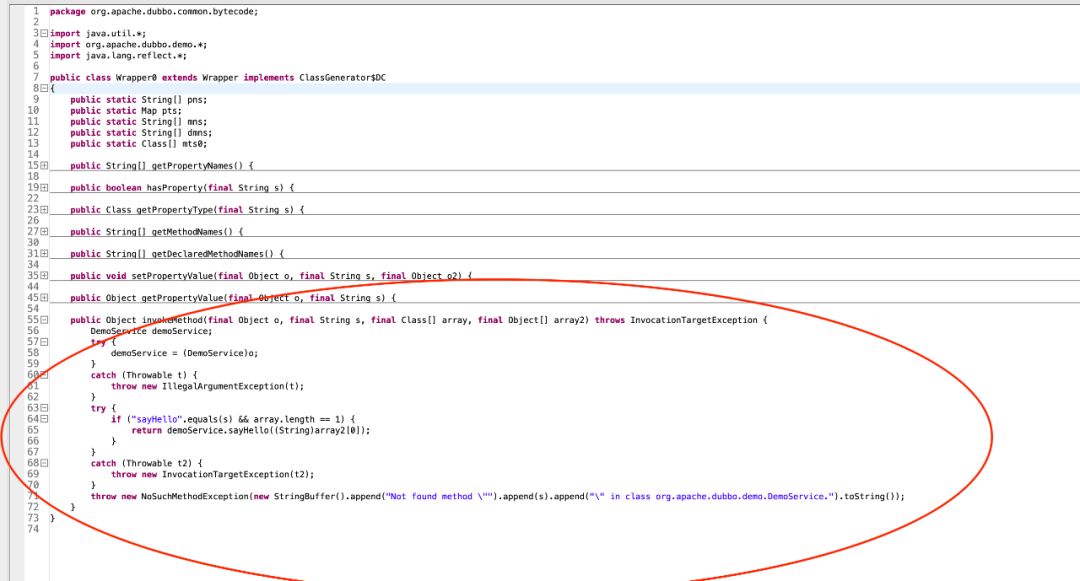Click NoSuchMethodException on line 71
The height and width of the screenshot is (581, 1080).
tap(195, 496)
